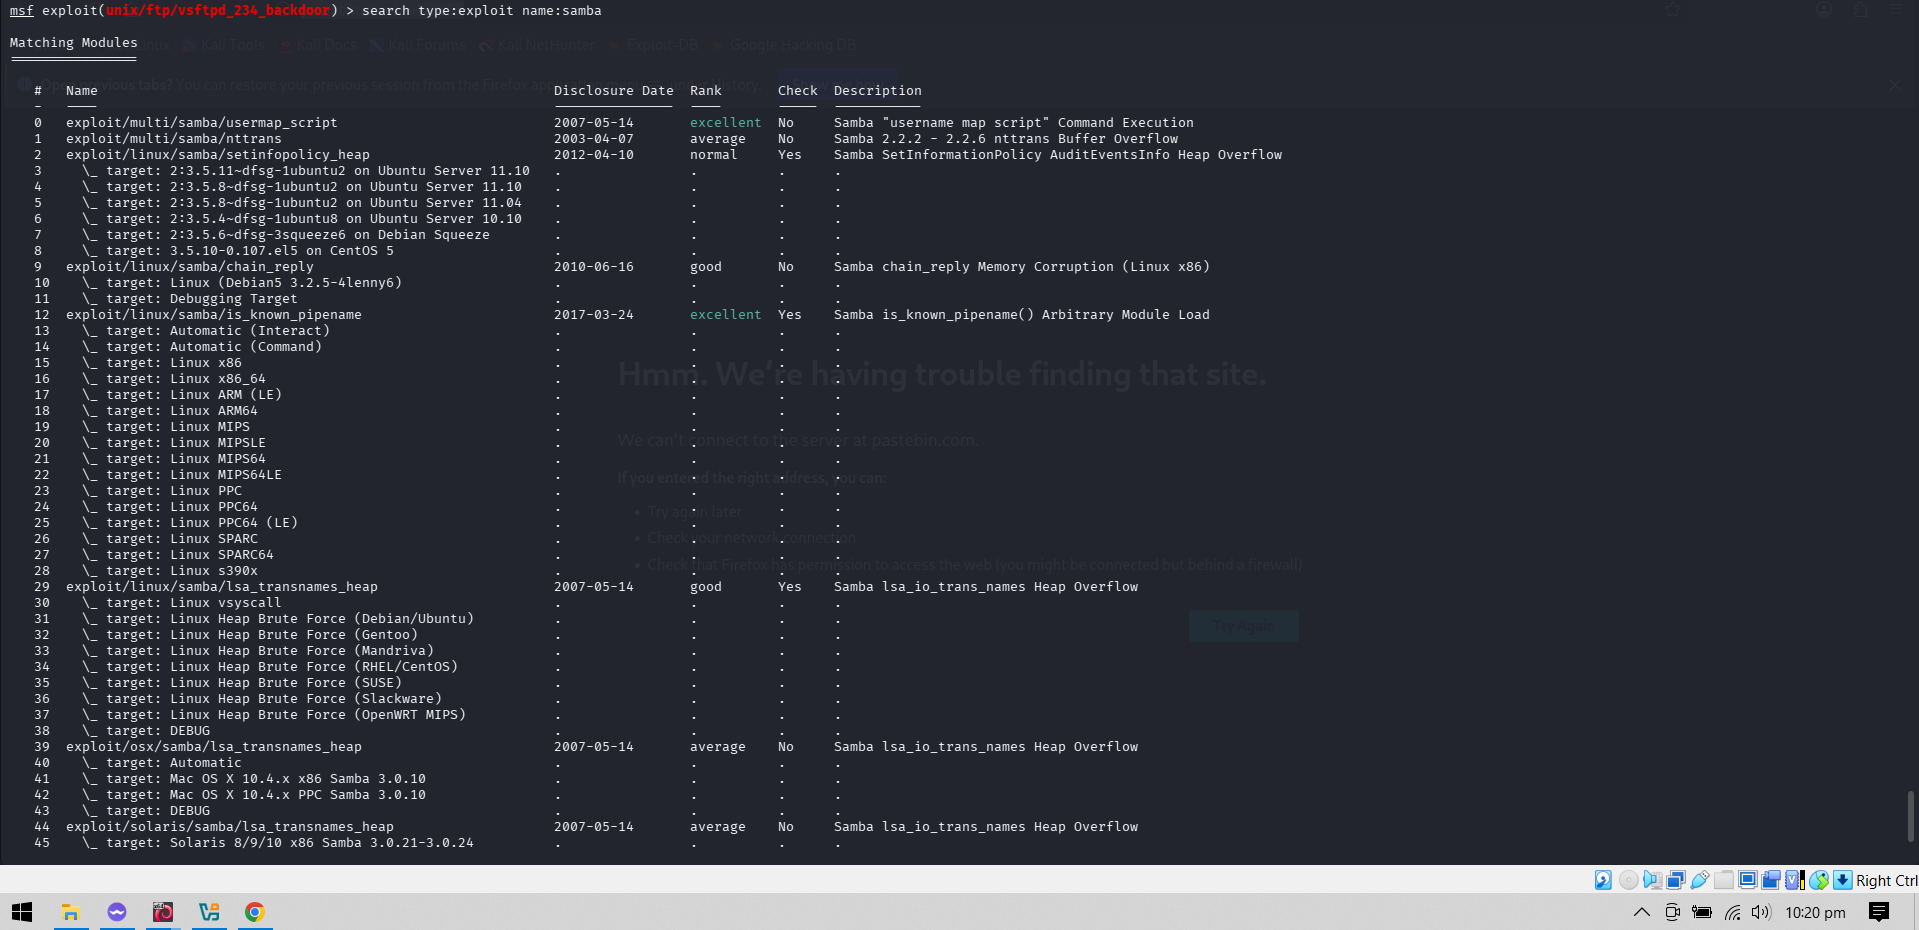Open the volume speaker tray icon
This screenshot has height=930, width=1919.
click(1761, 912)
